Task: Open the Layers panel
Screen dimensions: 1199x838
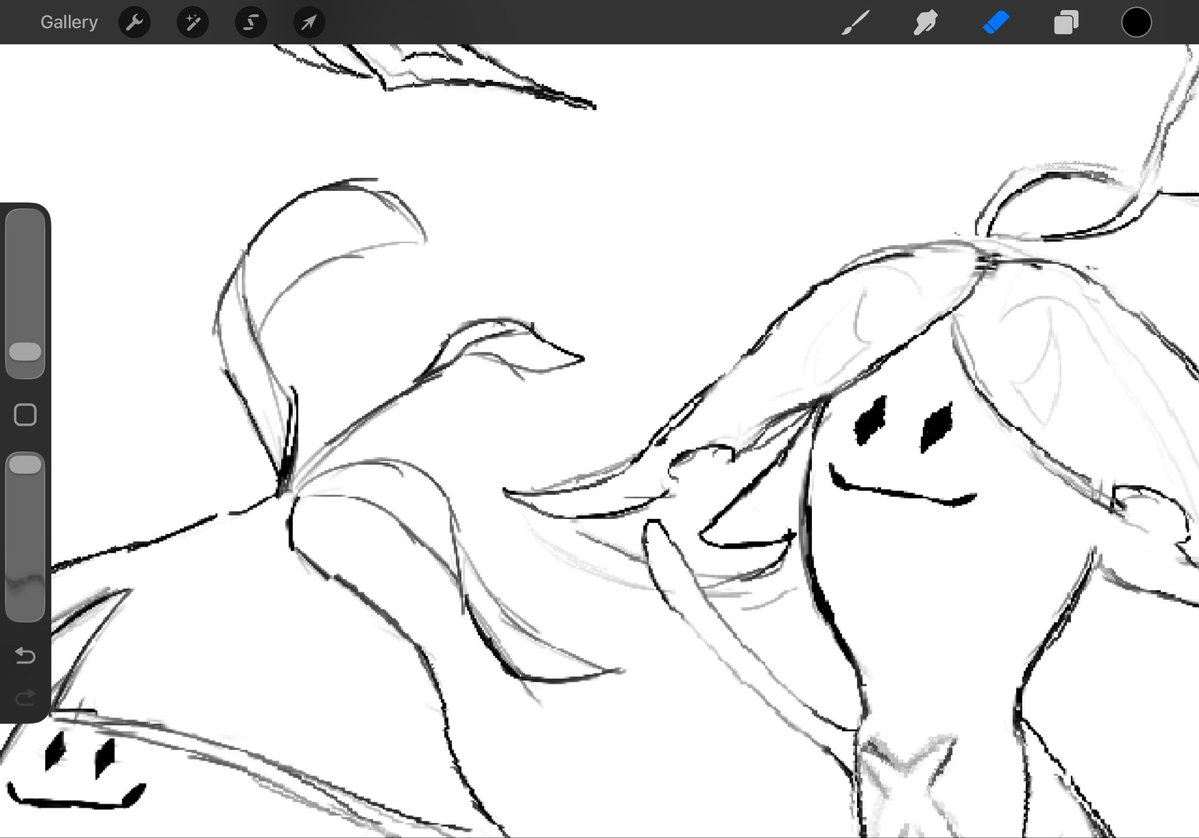Action: coord(1066,22)
